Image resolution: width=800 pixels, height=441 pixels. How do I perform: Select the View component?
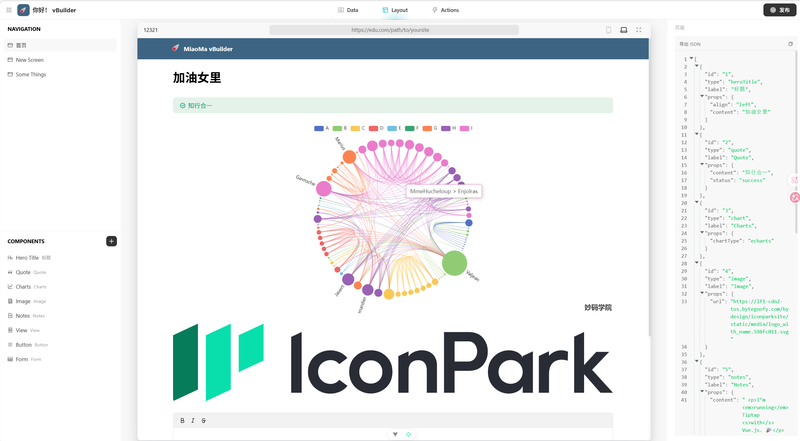click(23, 330)
